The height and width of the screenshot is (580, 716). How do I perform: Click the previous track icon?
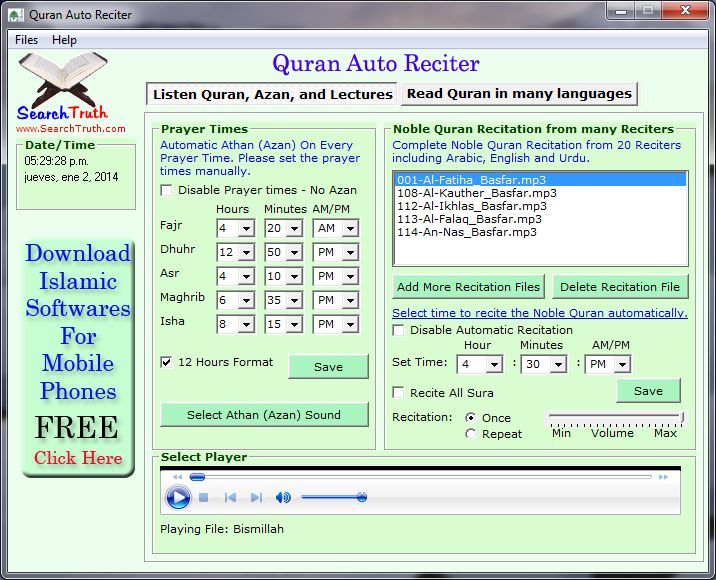[230, 497]
